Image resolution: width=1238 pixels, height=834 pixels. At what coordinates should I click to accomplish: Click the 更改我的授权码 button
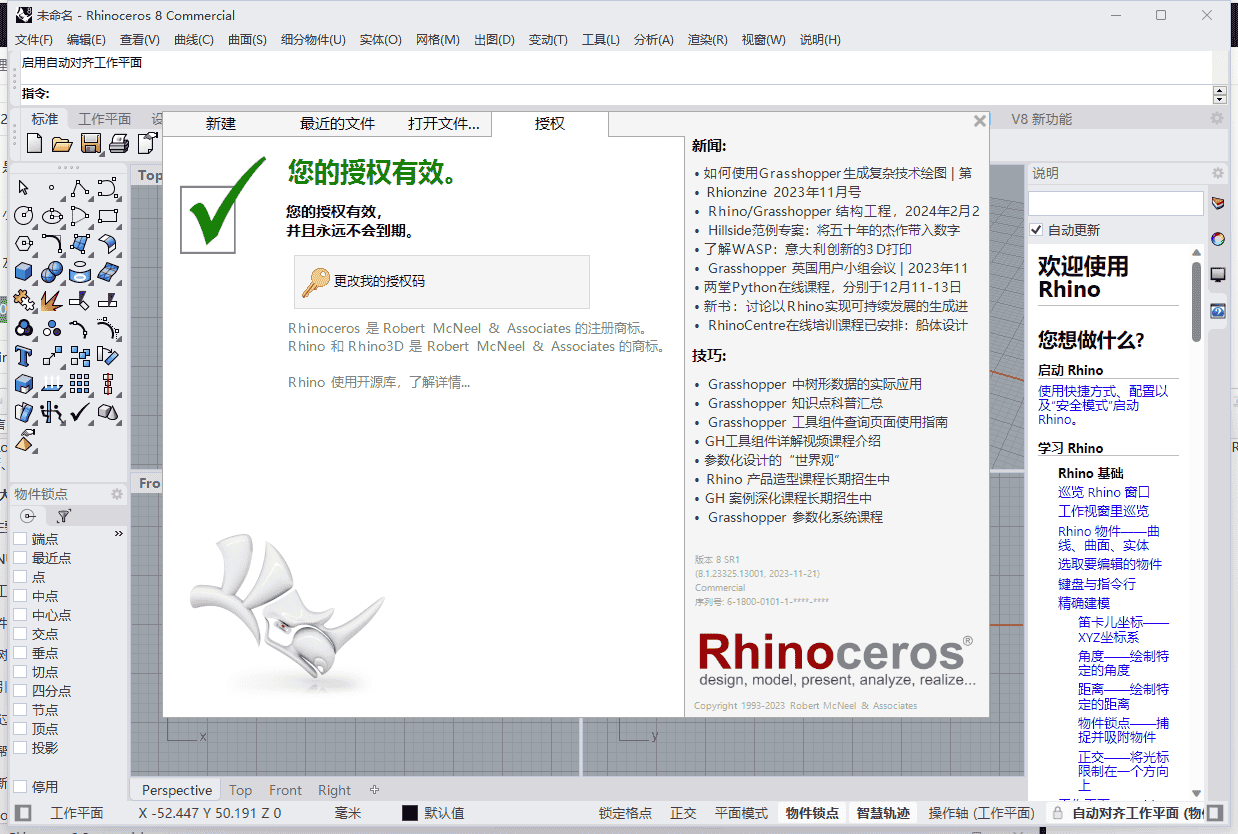(x=441, y=282)
